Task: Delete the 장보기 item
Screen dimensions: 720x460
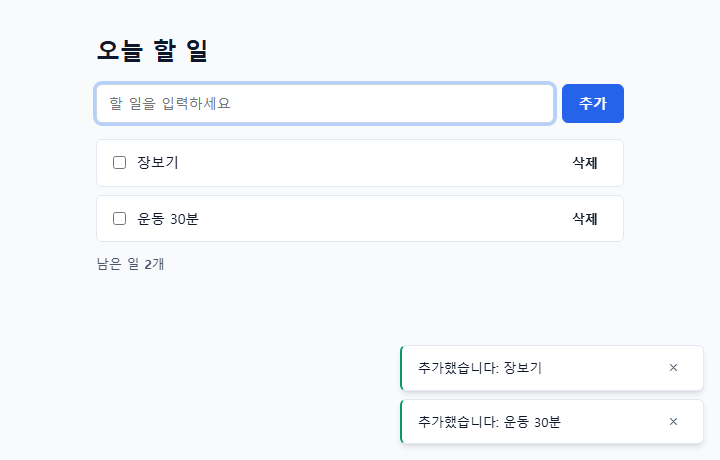Action: click(585, 163)
